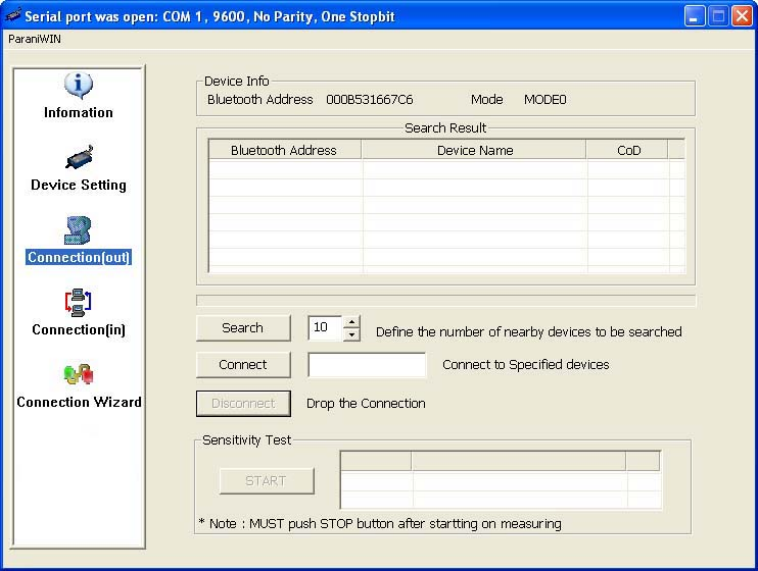This screenshot has width=758, height=571.
Task: Open the Connection(in) computers icon
Action: click(78, 302)
